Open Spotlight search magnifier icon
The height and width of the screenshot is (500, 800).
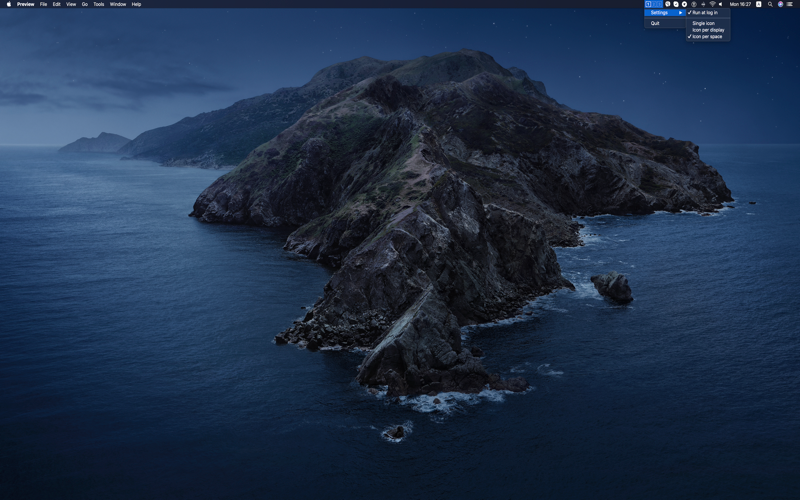click(770, 4)
